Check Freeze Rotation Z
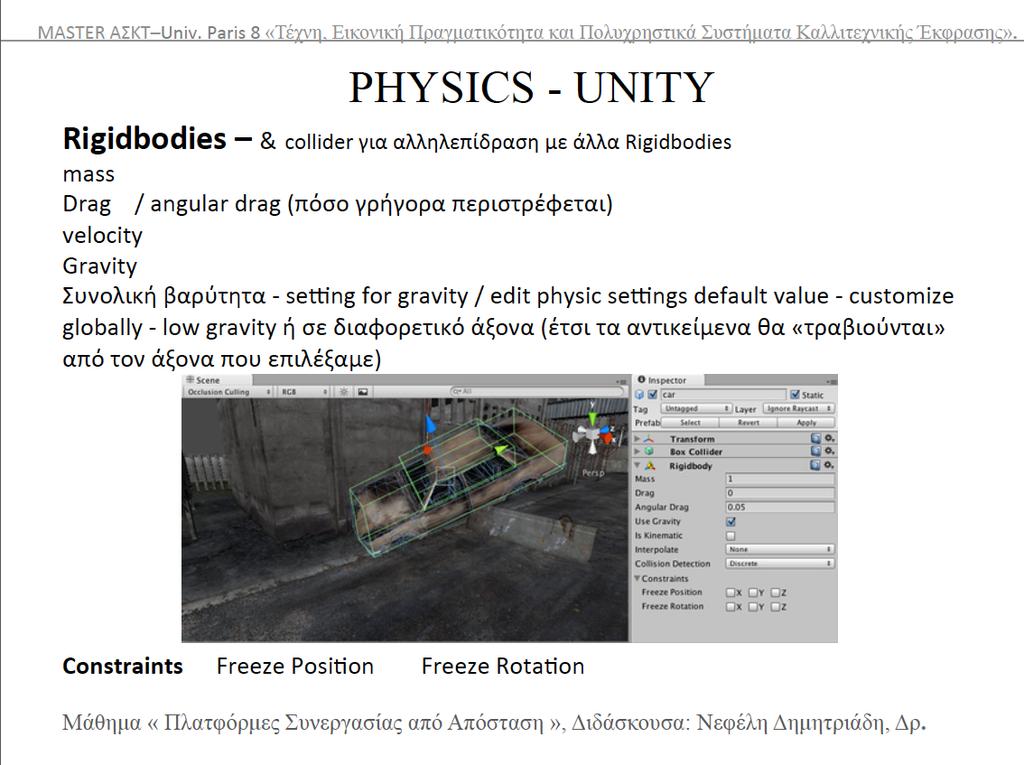The width and height of the screenshot is (1024, 765). [x=775, y=607]
